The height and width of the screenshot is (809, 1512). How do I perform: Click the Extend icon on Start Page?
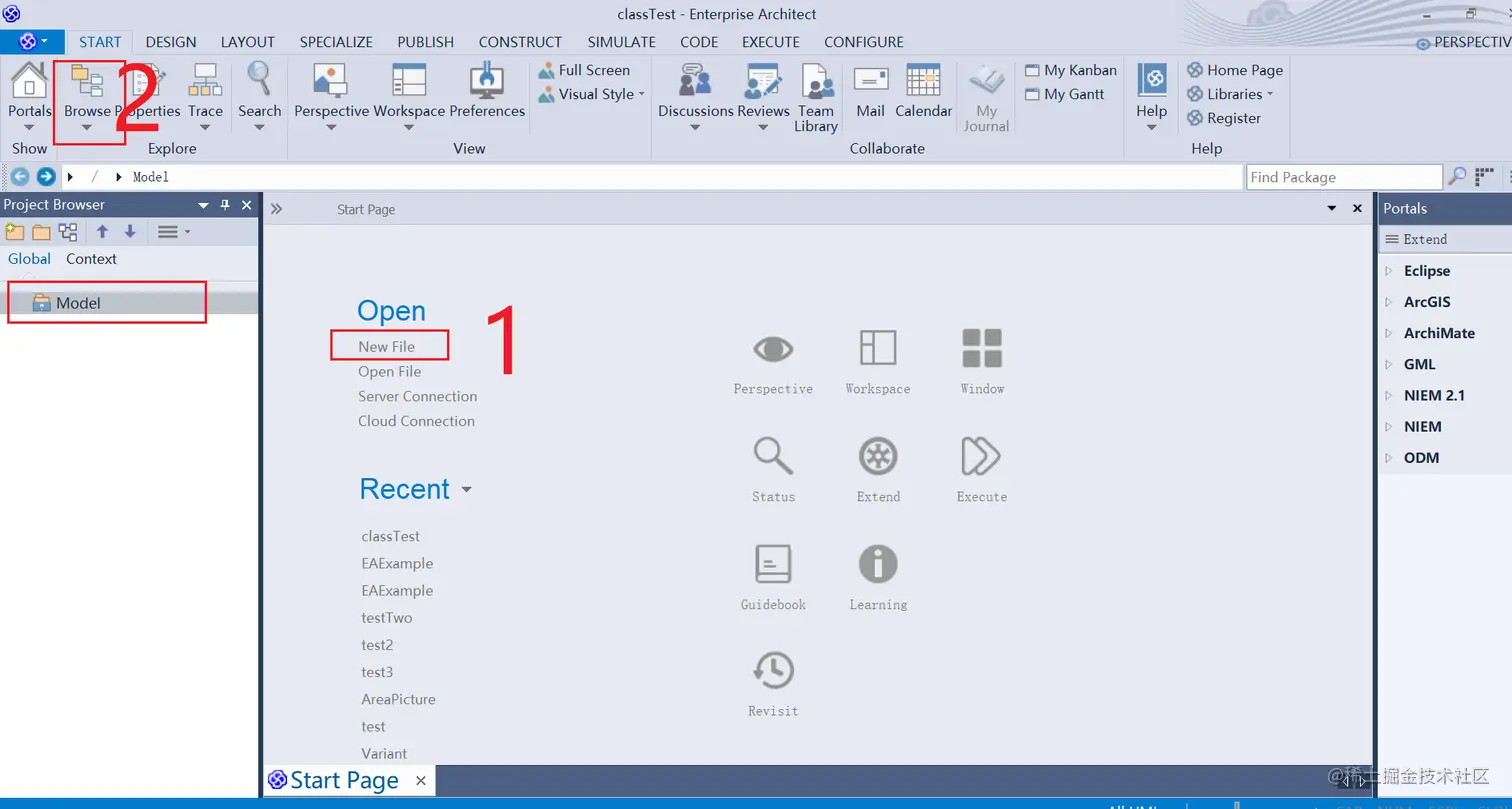pos(878,456)
